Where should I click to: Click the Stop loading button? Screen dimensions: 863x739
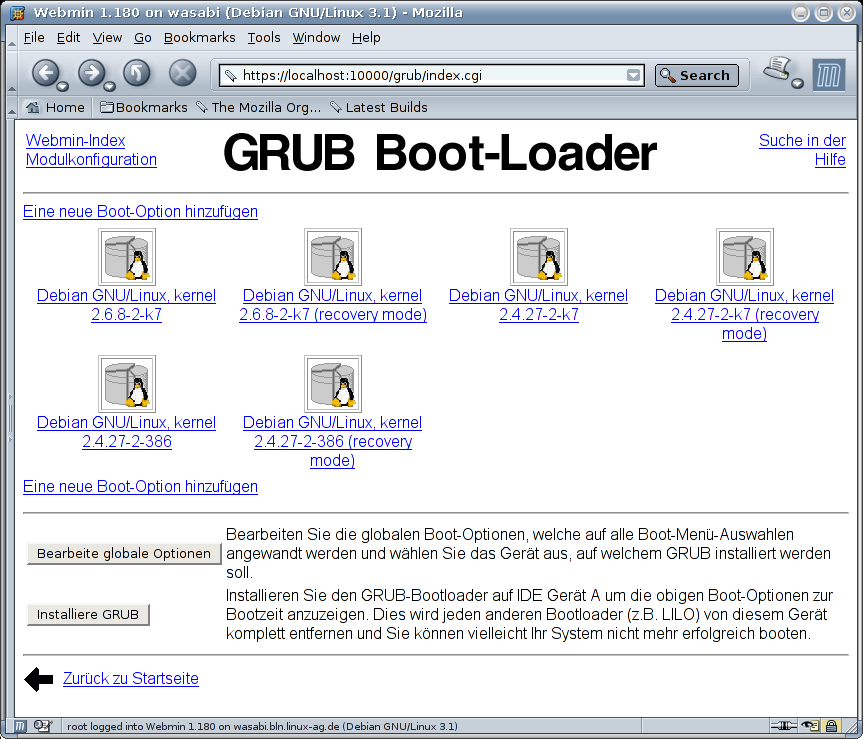click(x=182, y=73)
